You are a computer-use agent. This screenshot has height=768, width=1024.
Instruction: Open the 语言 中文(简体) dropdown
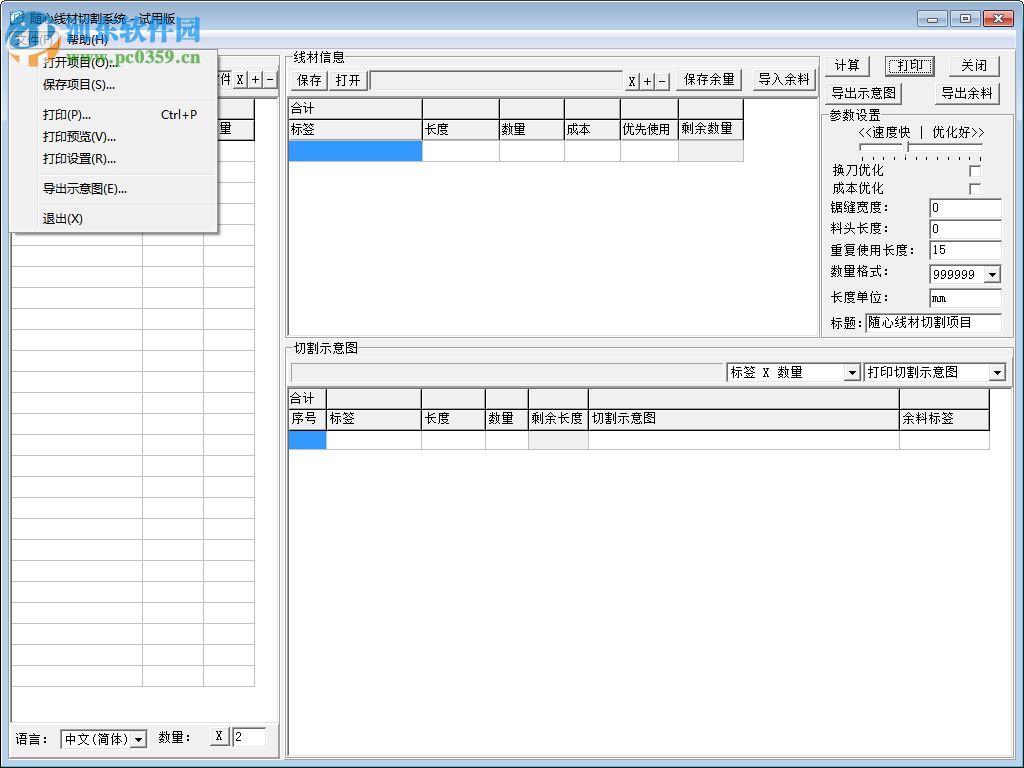tap(138, 739)
